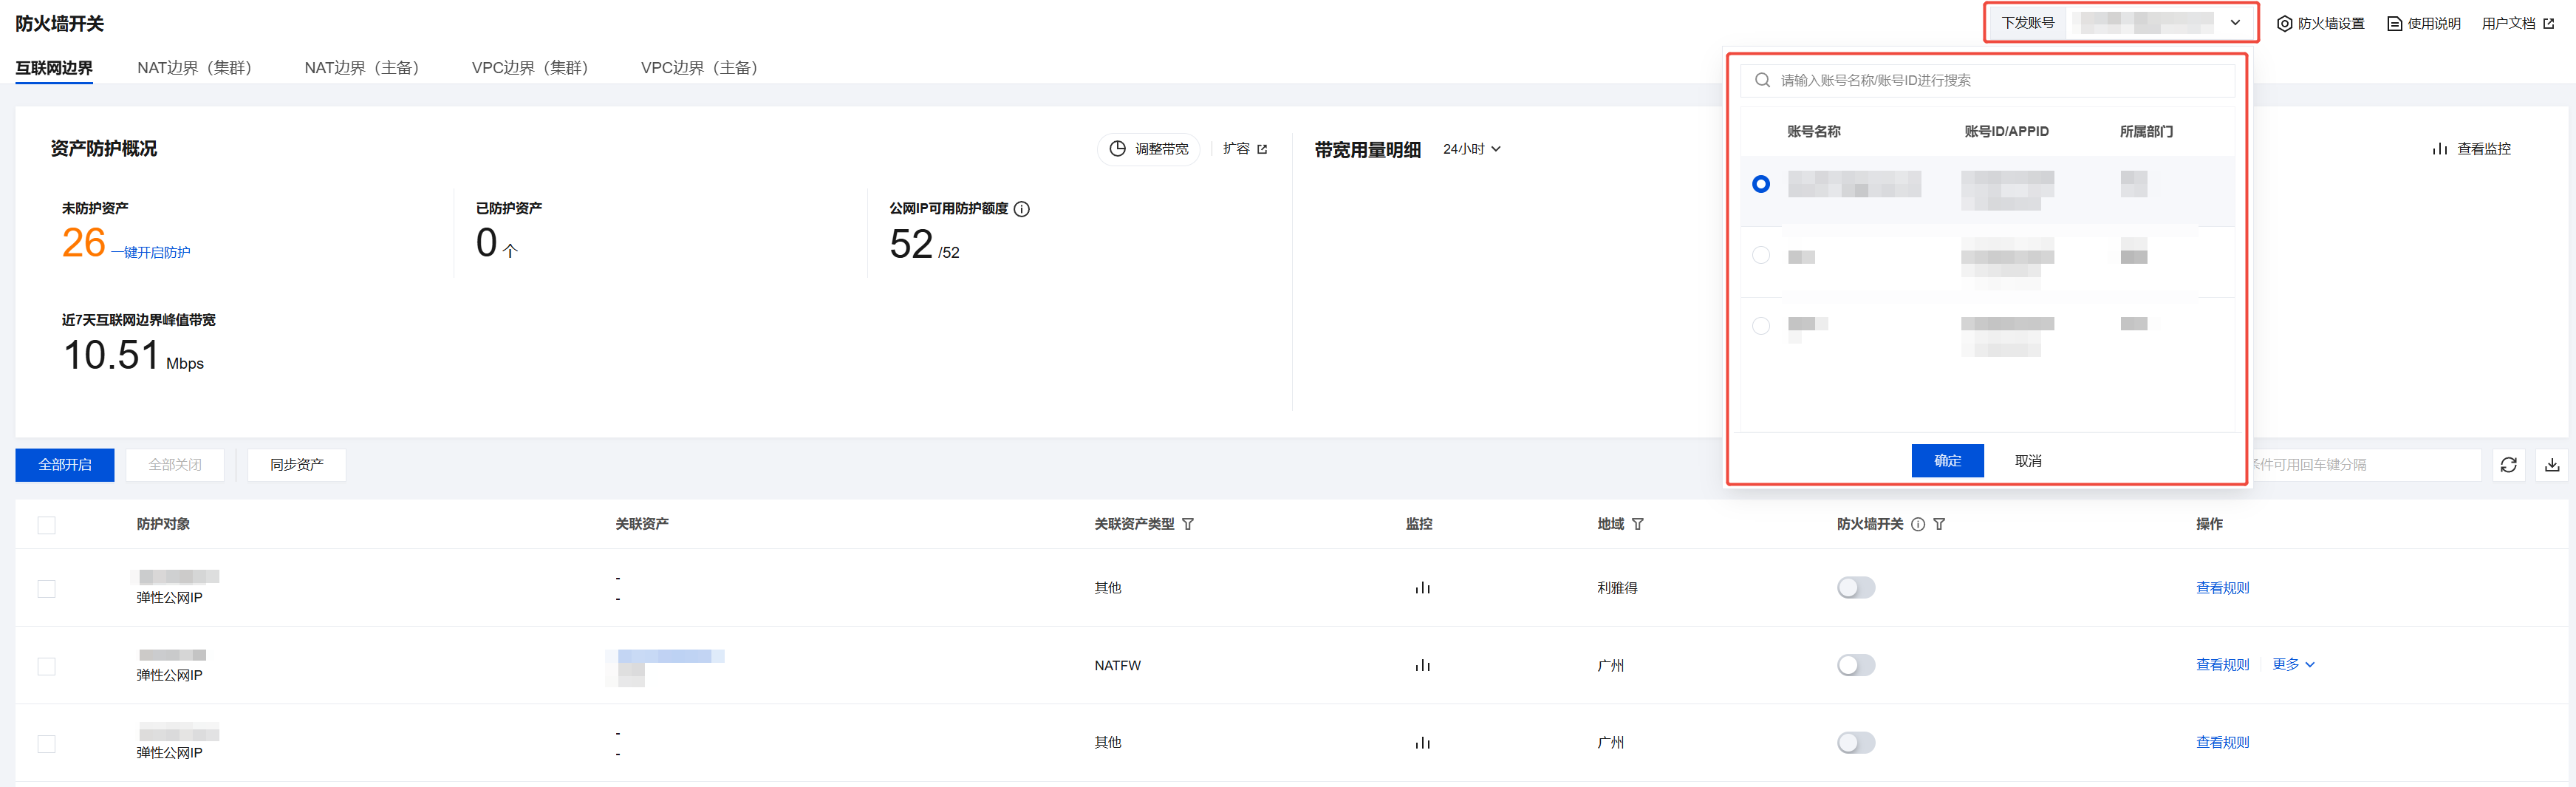Click the 取消 cancel button

(2027, 461)
